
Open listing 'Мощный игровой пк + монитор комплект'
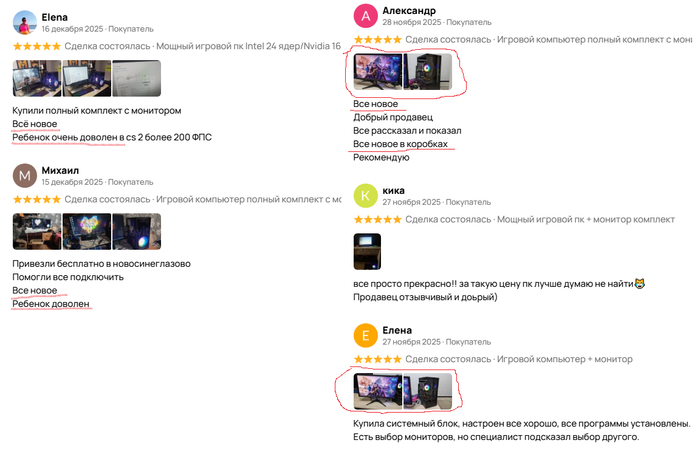pyautogui.click(x=586, y=219)
